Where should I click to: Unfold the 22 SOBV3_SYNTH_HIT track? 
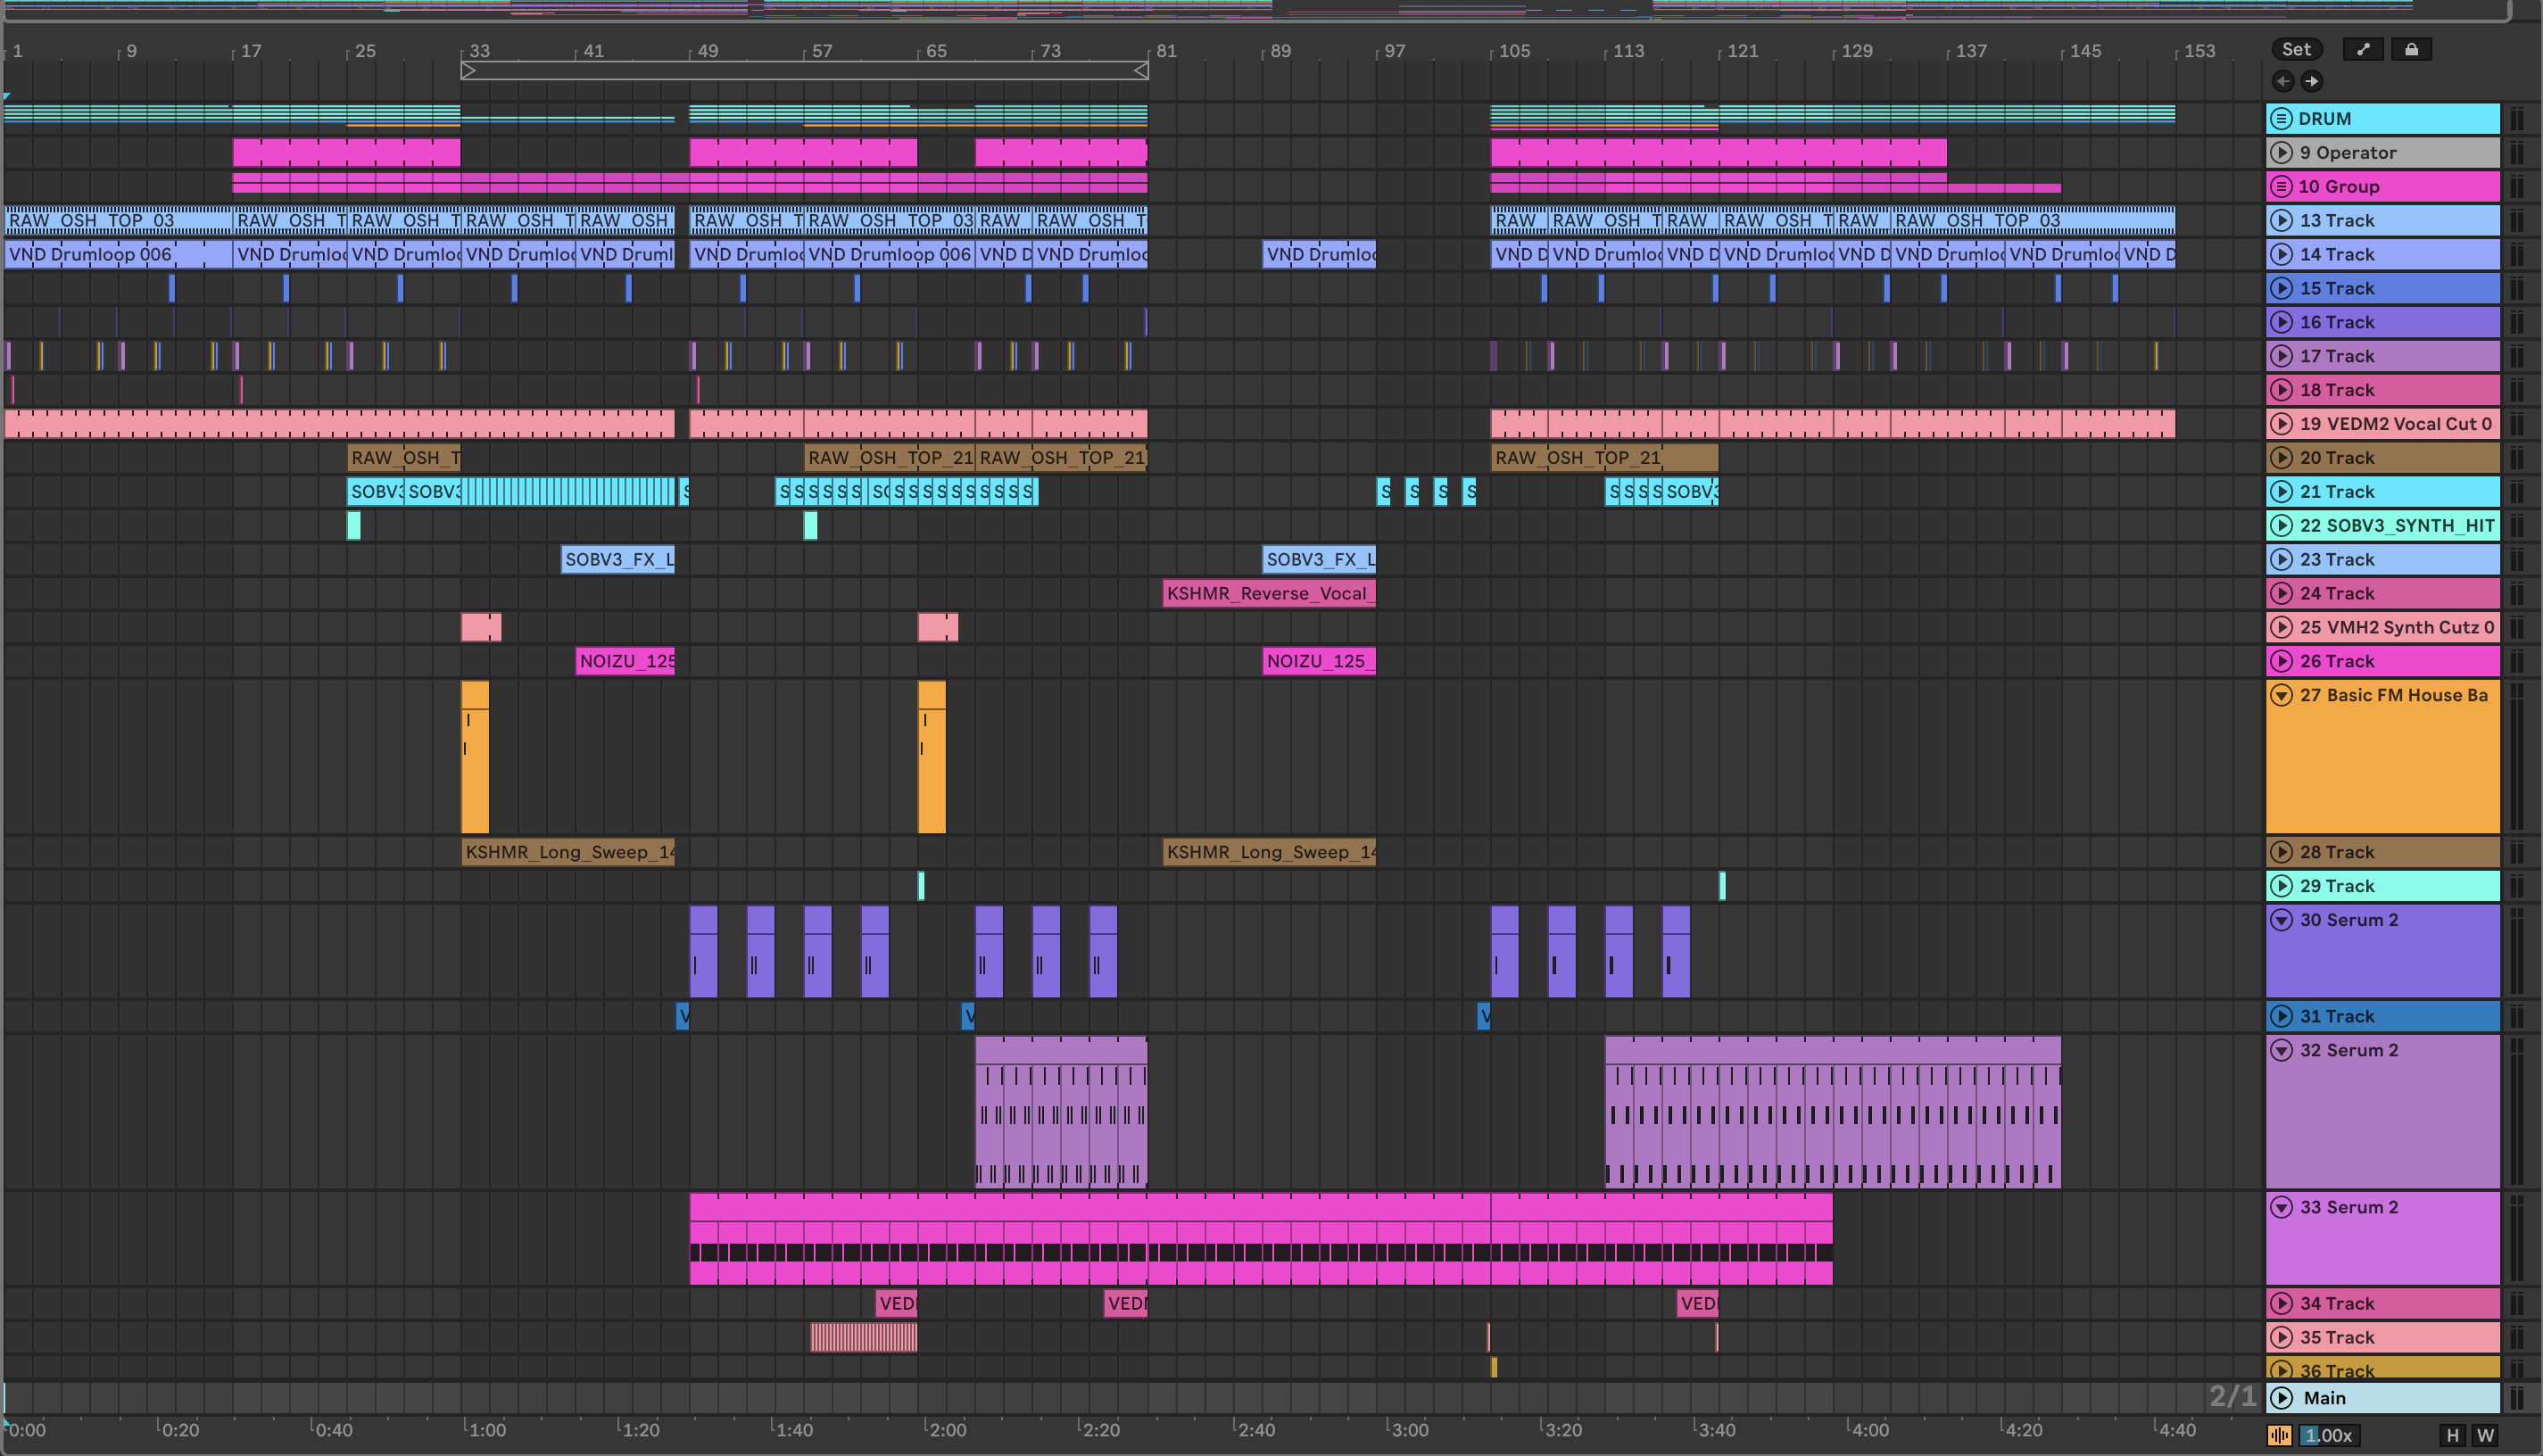click(2281, 525)
